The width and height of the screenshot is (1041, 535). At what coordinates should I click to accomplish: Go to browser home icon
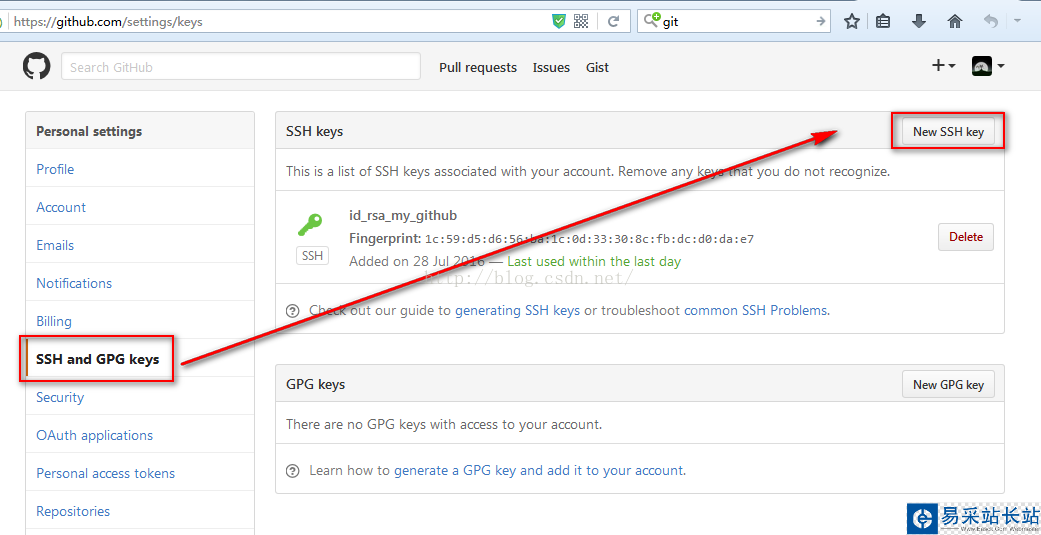pyautogui.click(x=955, y=21)
